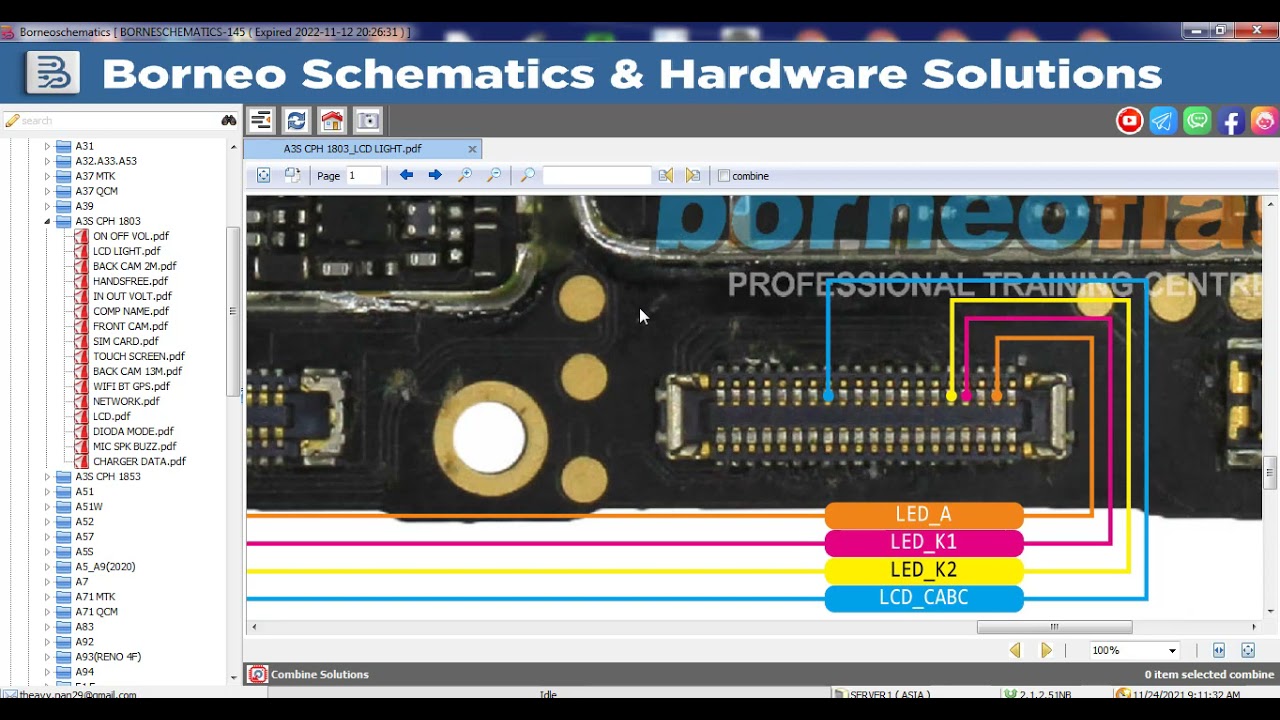
Task: Select the A71 QCM folder
Action: (96, 612)
